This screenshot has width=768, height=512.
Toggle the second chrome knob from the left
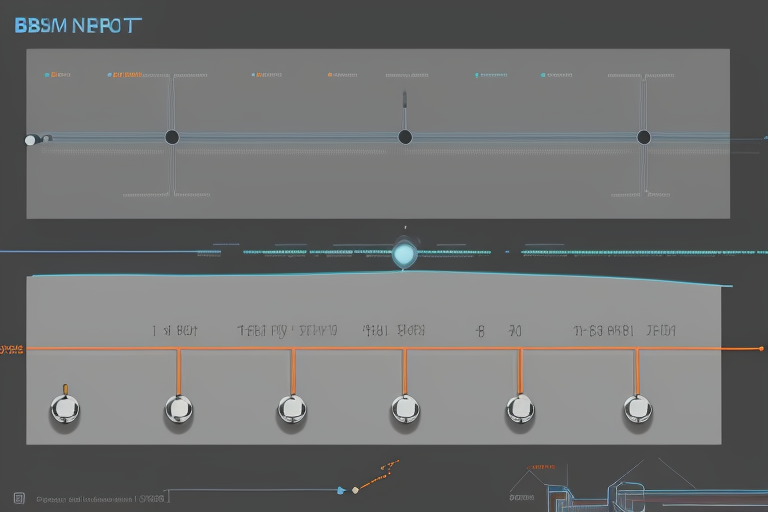click(x=179, y=408)
